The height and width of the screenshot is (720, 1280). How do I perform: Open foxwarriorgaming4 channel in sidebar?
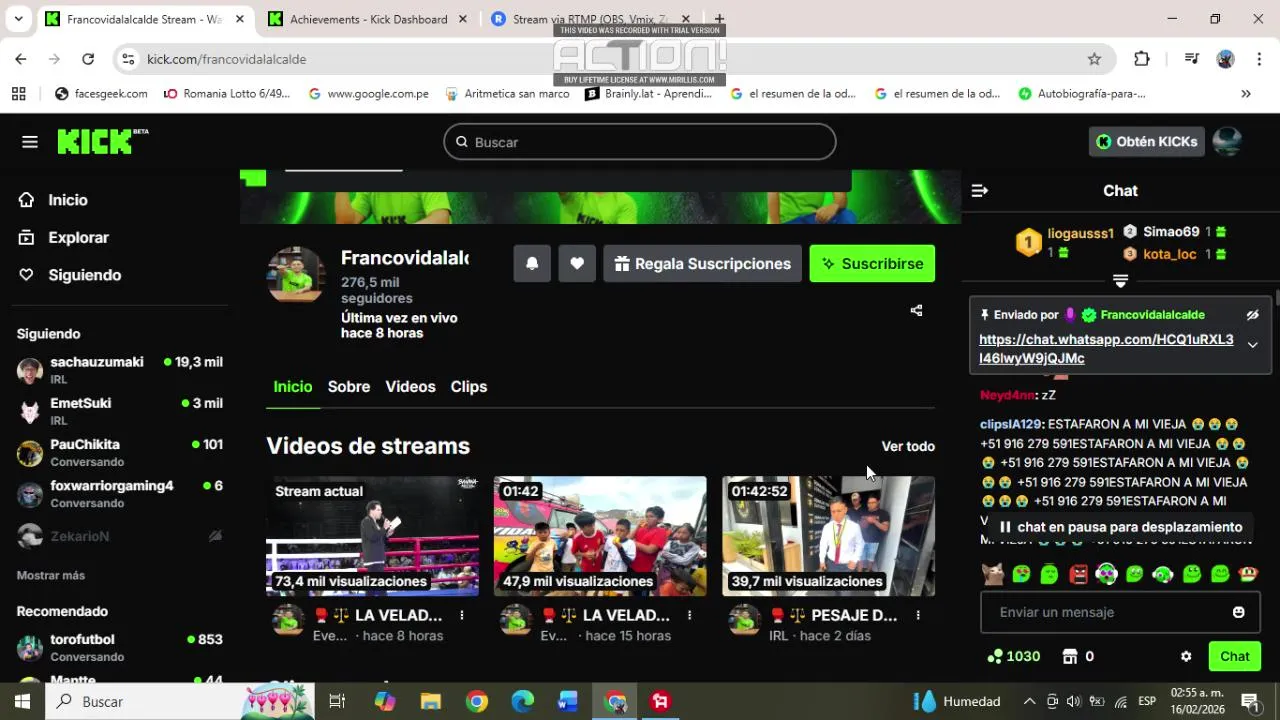point(120,493)
